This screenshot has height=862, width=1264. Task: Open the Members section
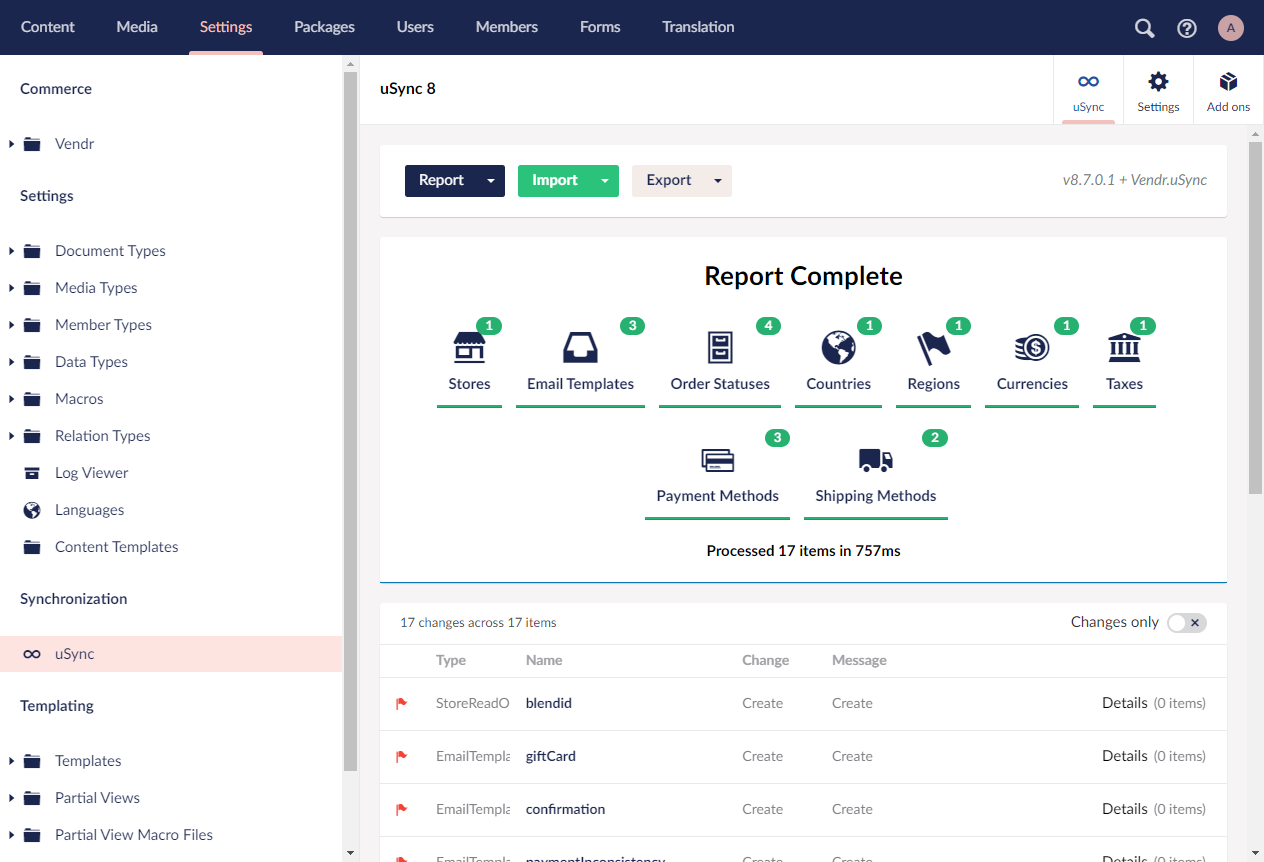coord(507,27)
